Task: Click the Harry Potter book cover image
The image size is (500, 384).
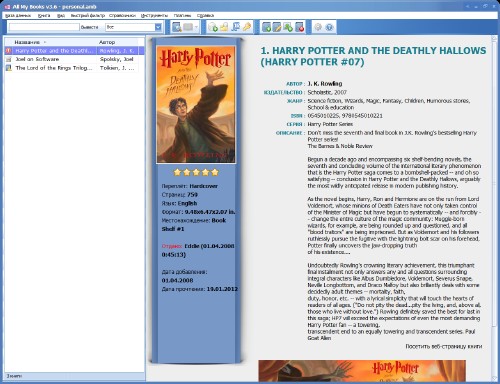Action: (196, 105)
